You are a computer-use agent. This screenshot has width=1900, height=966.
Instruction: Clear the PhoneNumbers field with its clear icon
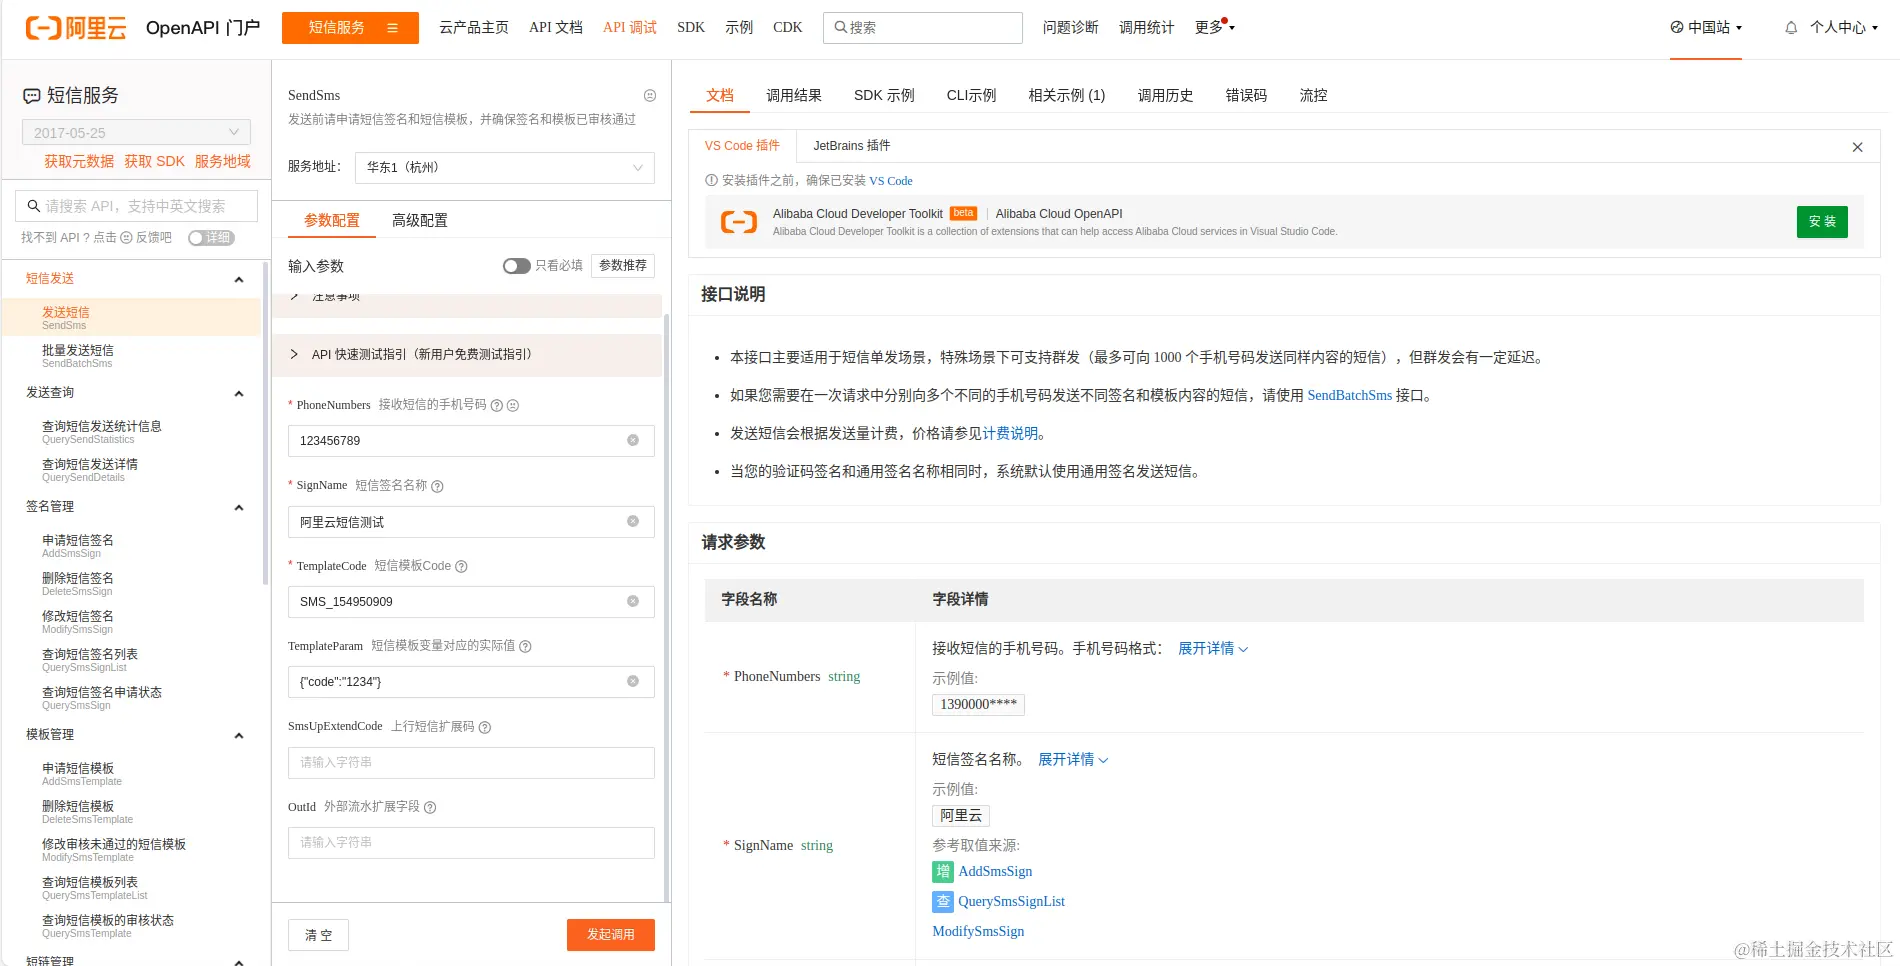[633, 441]
